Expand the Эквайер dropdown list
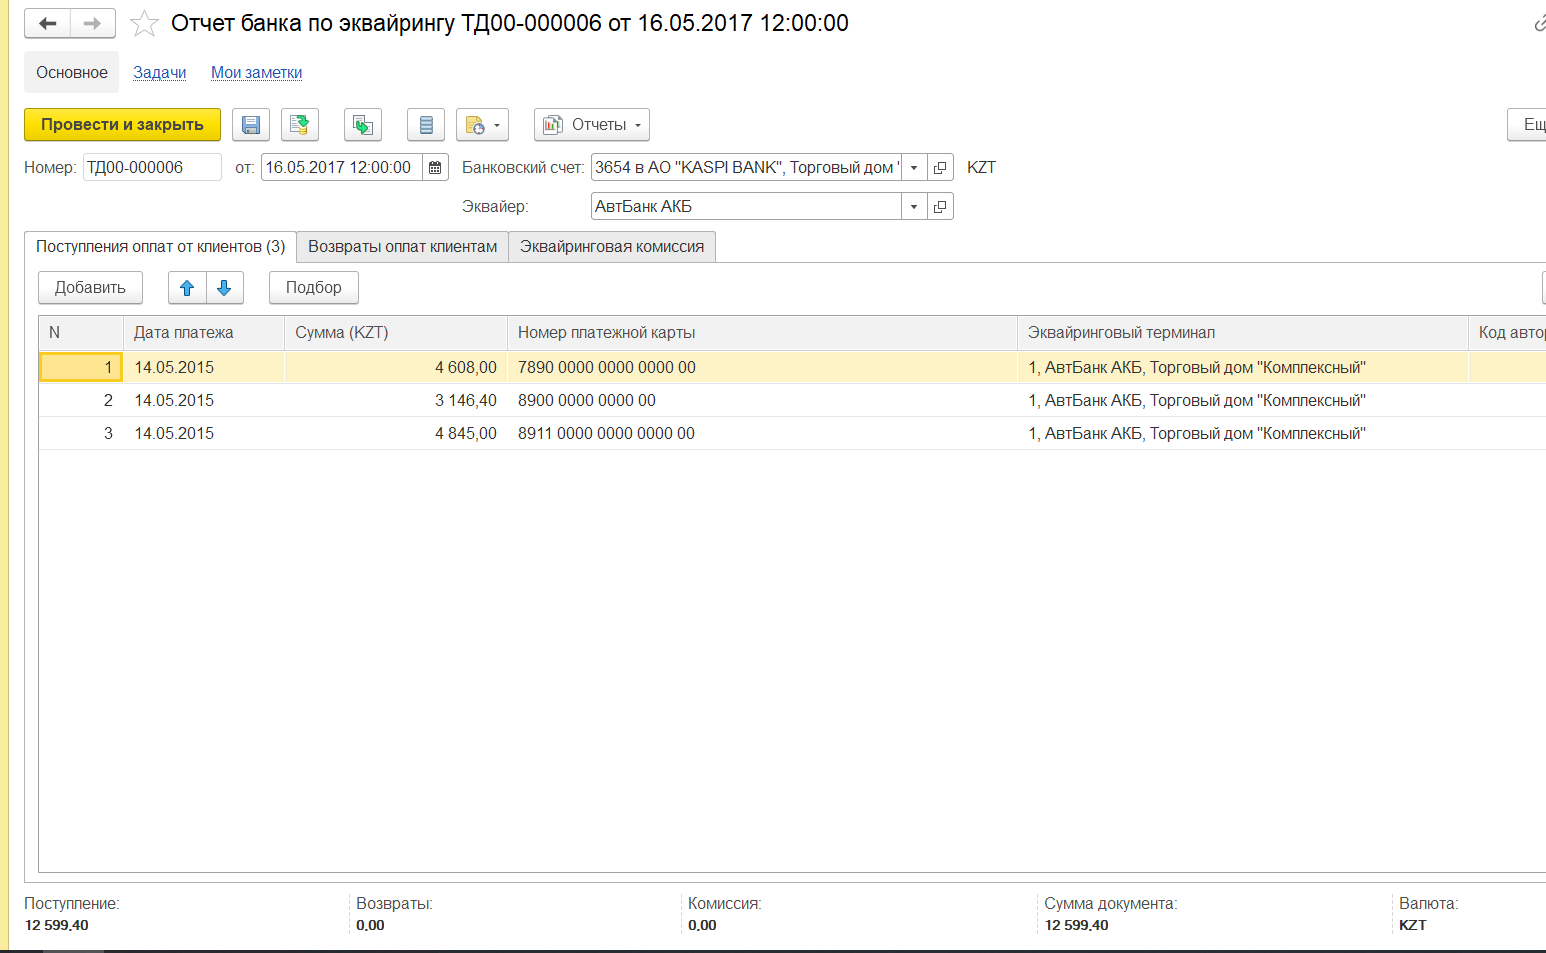This screenshot has width=1546, height=953. [914, 207]
